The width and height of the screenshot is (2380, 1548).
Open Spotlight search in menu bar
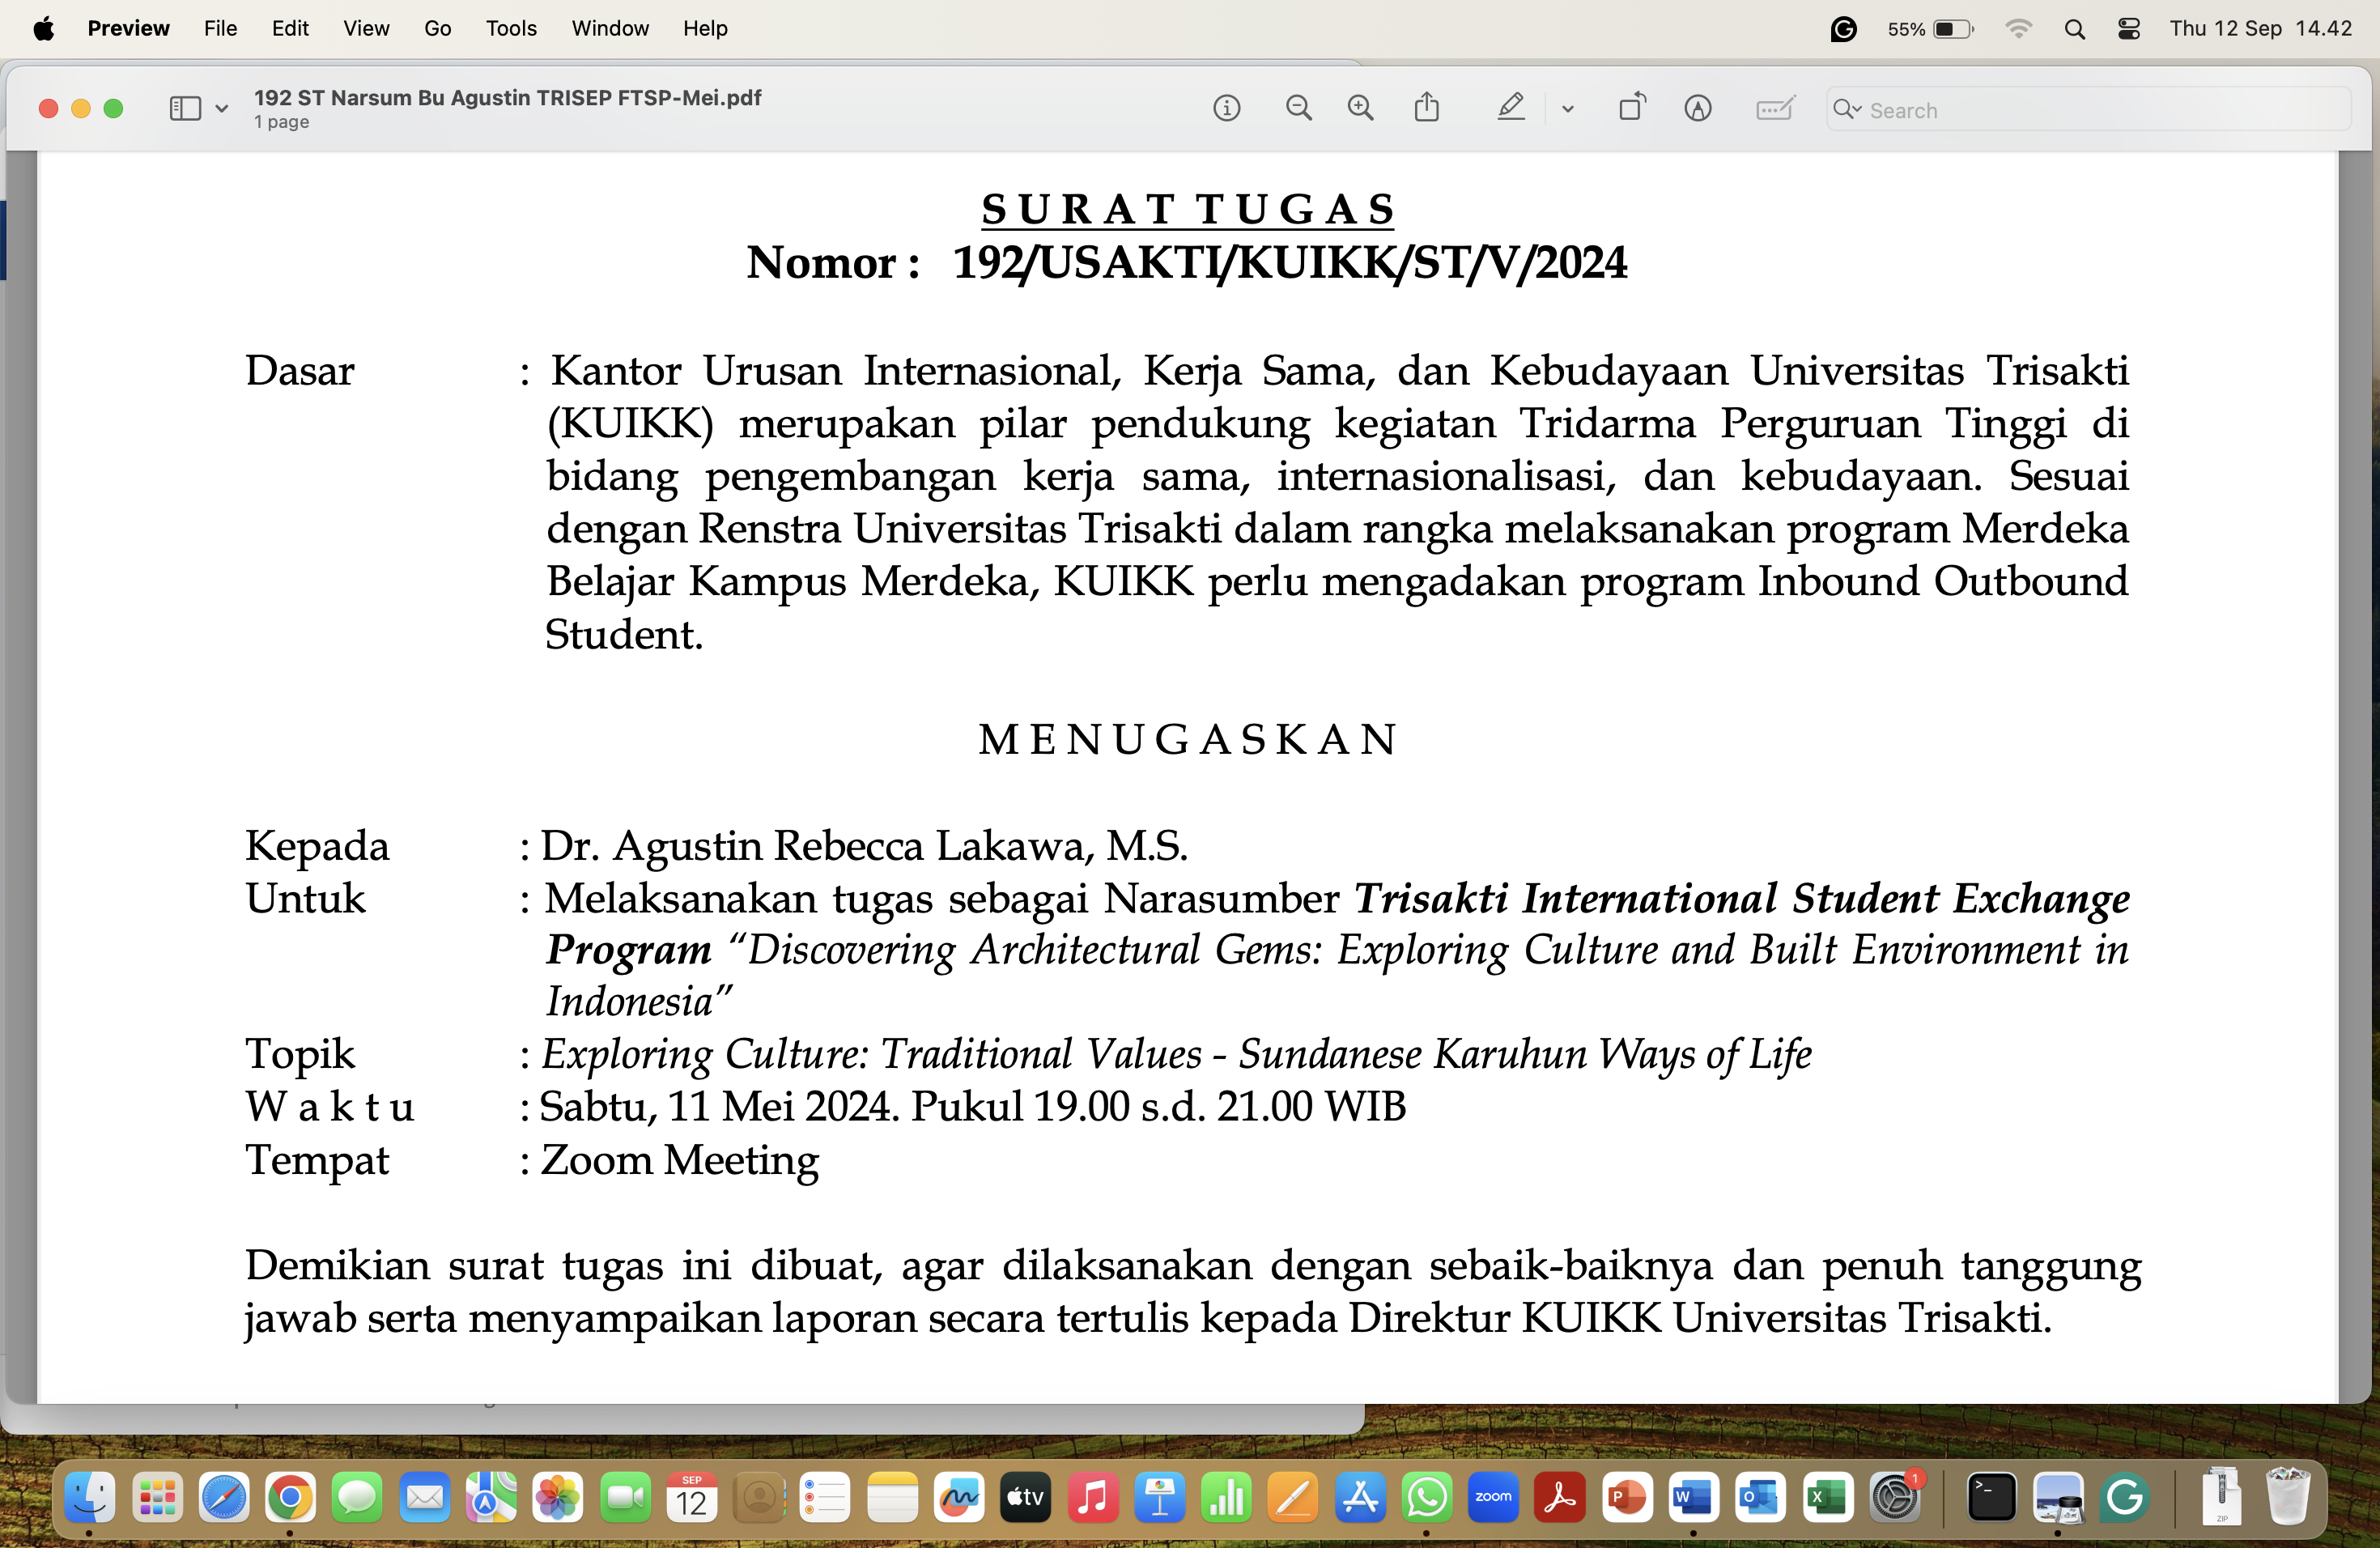[x=2074, y=28]
